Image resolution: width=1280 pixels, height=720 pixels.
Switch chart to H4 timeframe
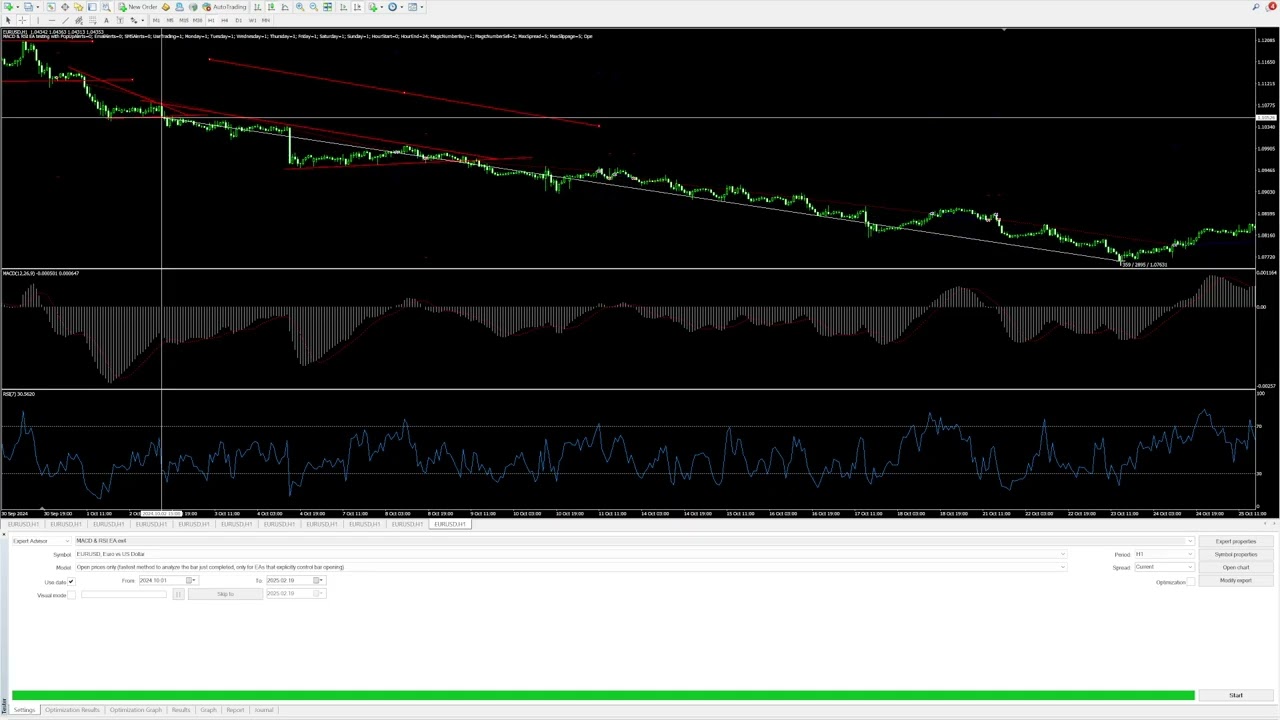click(x=225, y=20)
